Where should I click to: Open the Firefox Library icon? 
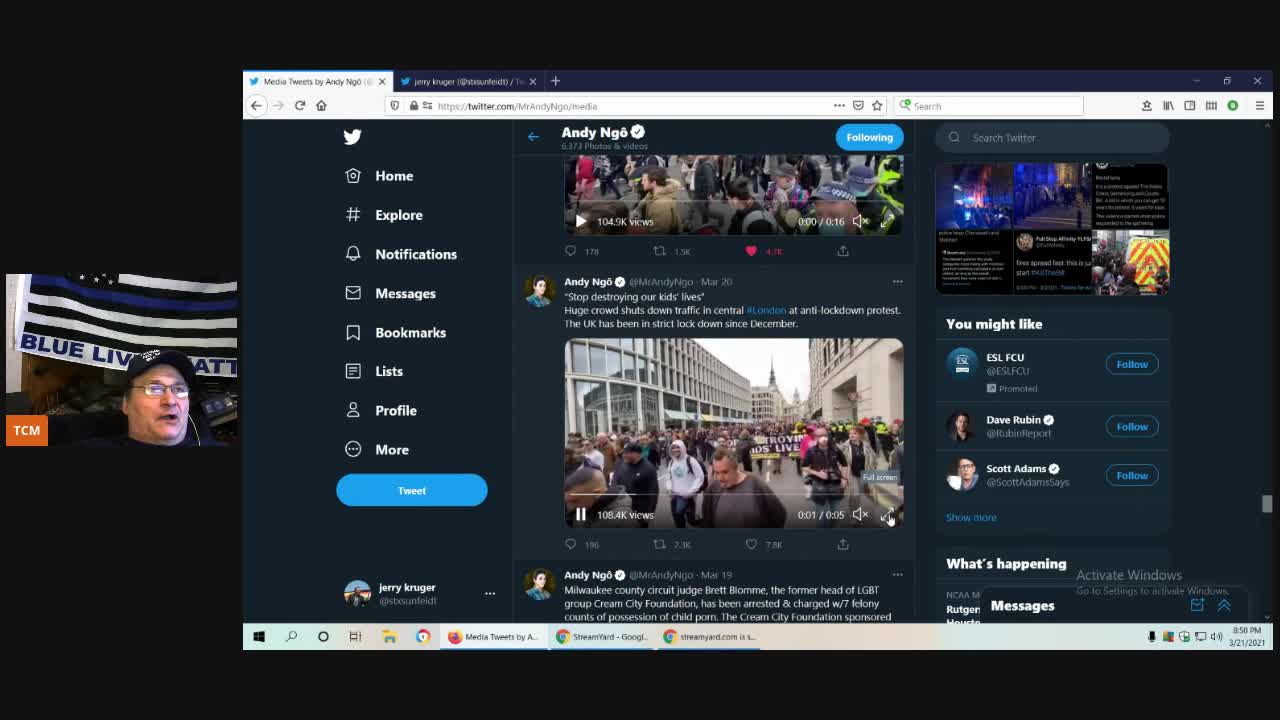click(1168, 106)
